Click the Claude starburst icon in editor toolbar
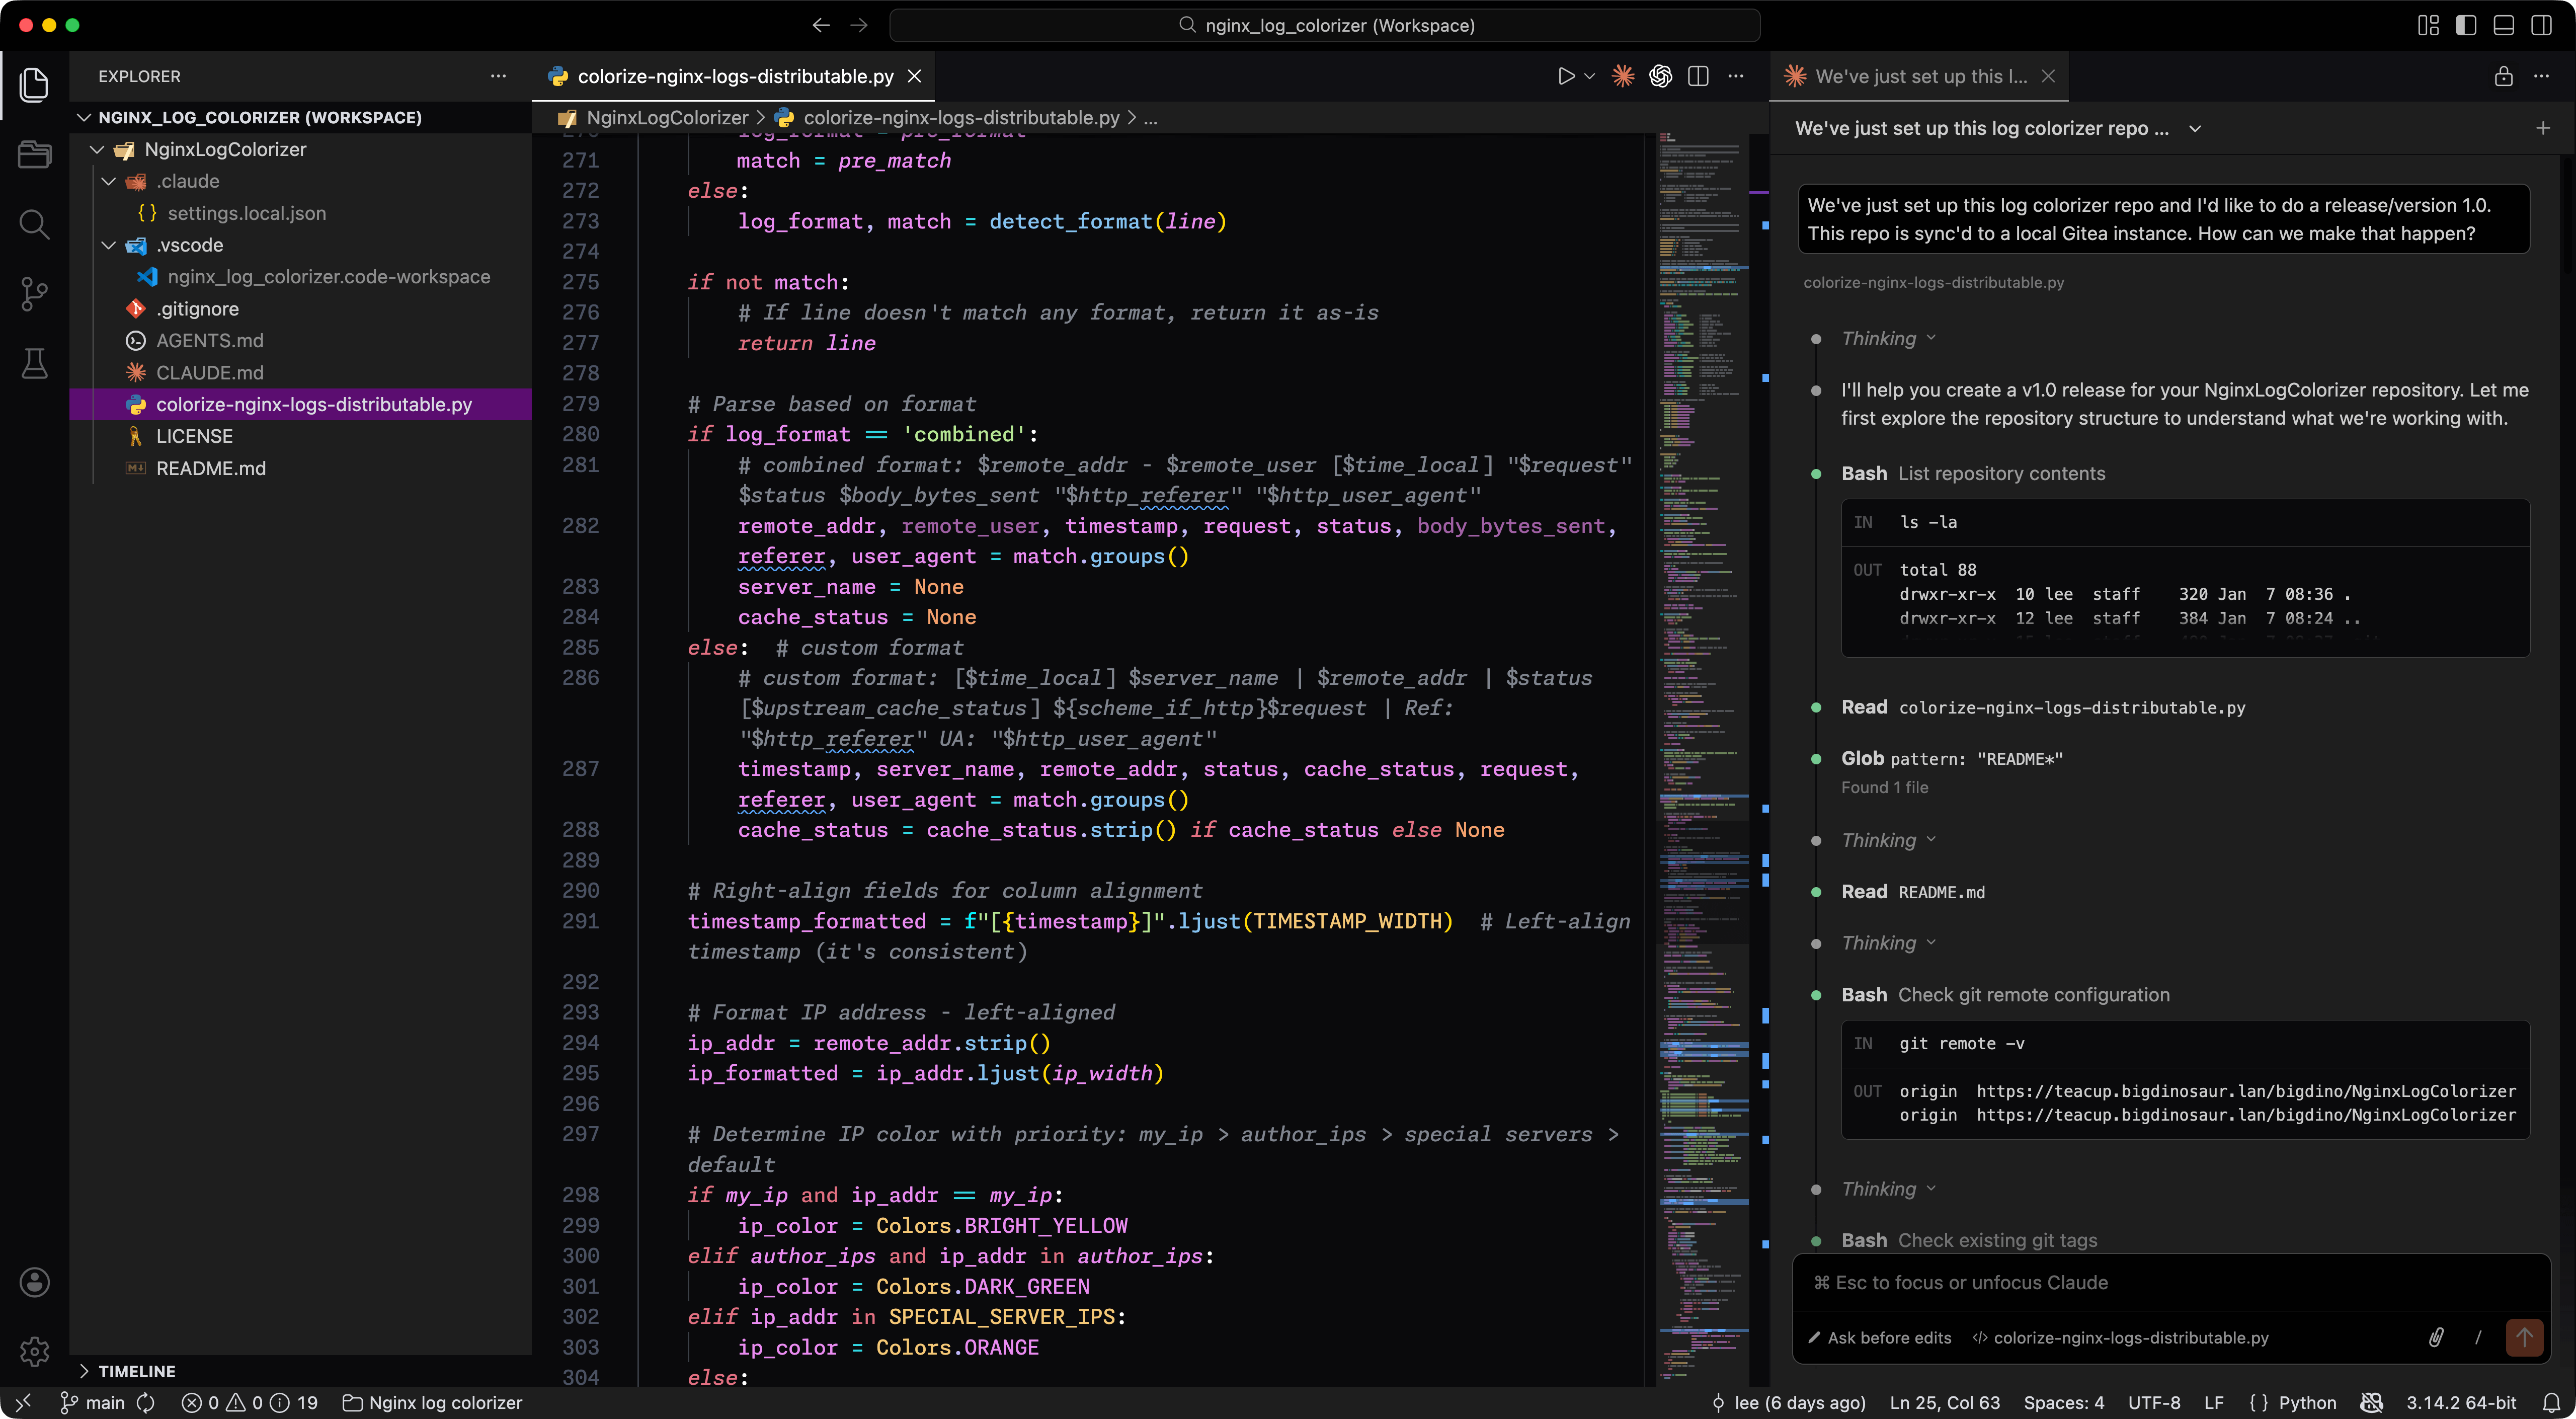Screen dimensions: 2576x1419 (x=1622, y=76)
